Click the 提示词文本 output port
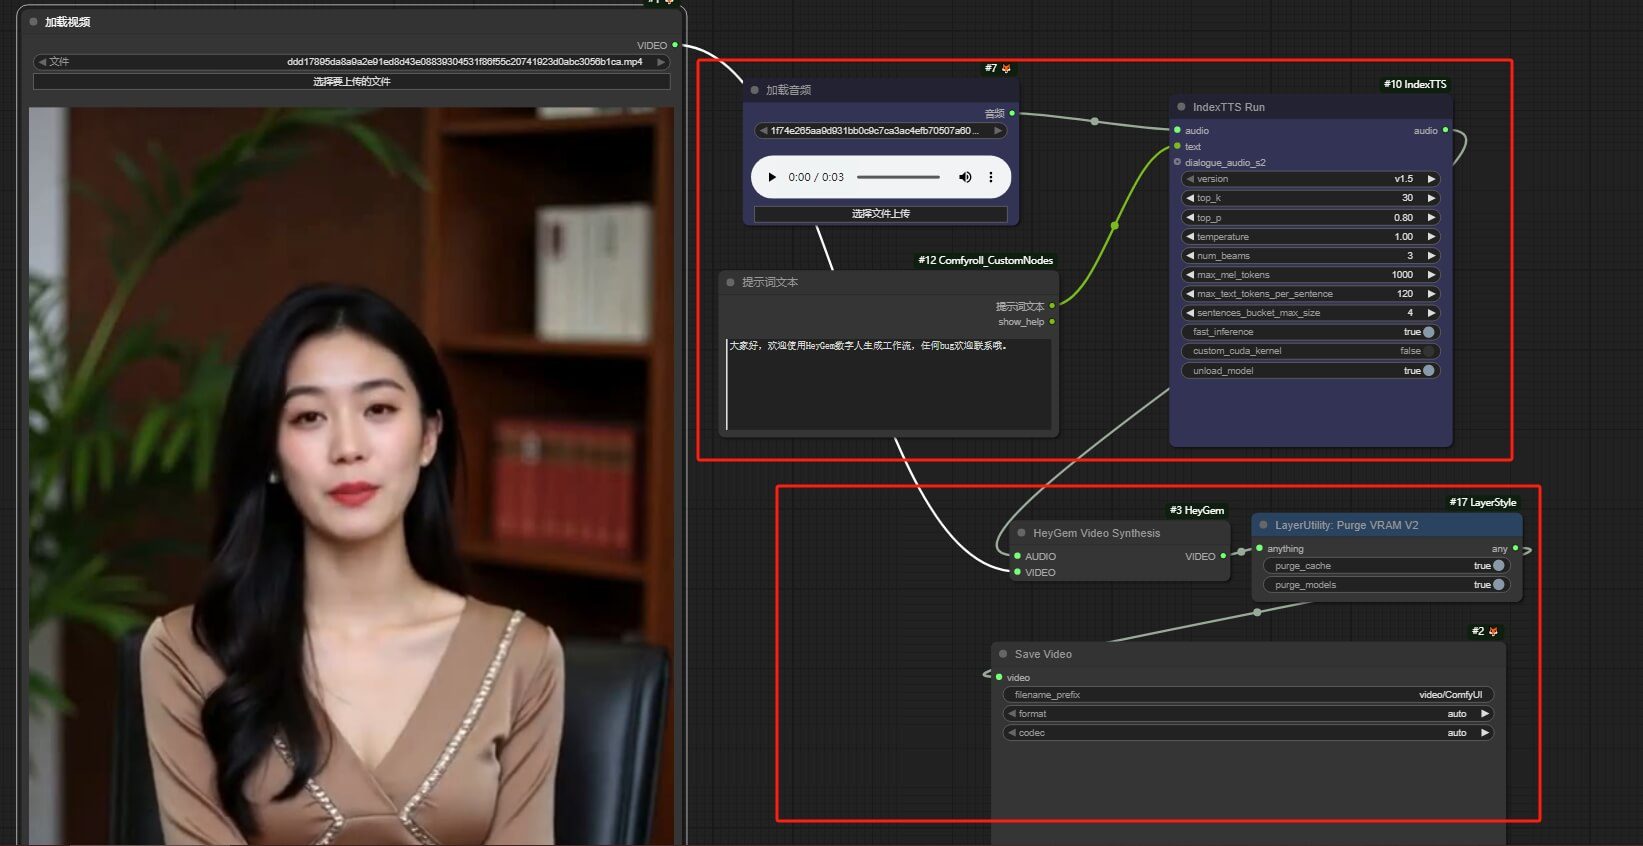Viewport: 1643px width, 846px height. (1052, 306)
